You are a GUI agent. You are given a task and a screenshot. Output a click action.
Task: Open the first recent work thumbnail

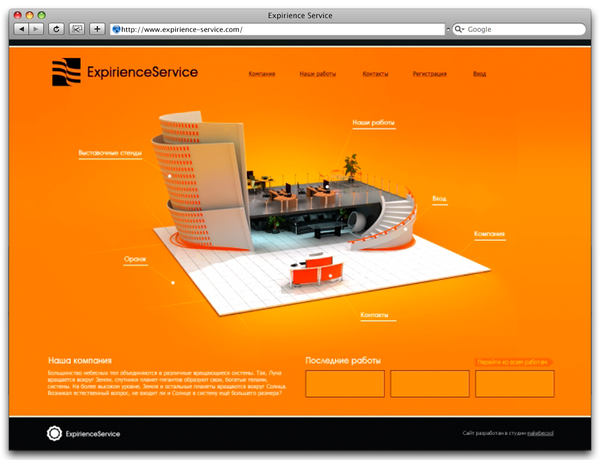click(345, 383)
